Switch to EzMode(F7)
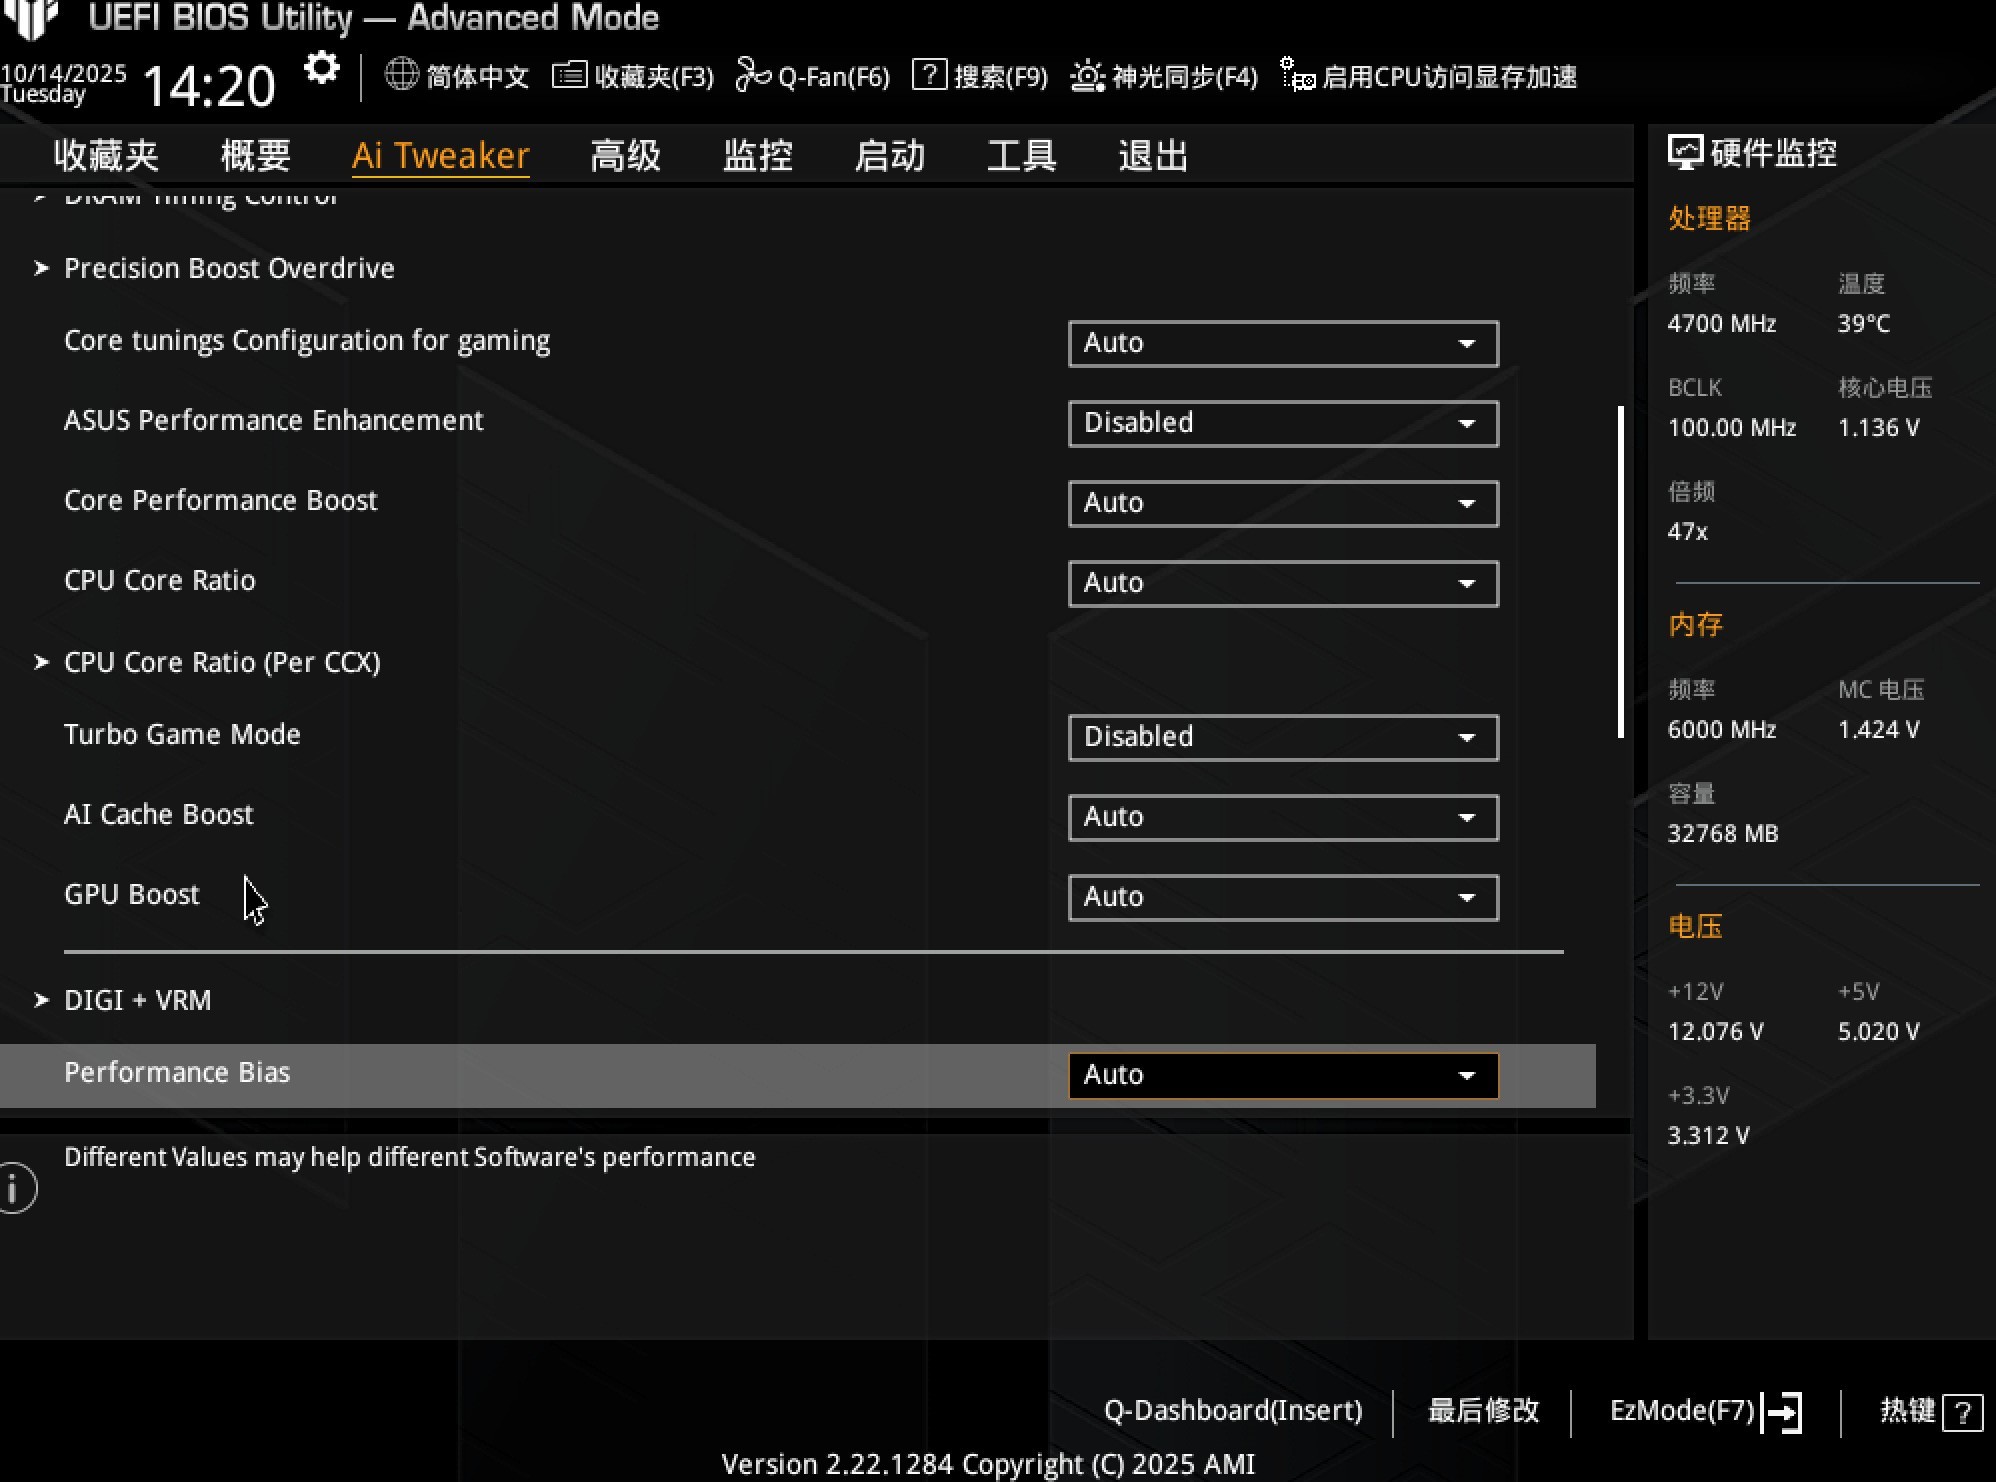 coord(1683,1410)
